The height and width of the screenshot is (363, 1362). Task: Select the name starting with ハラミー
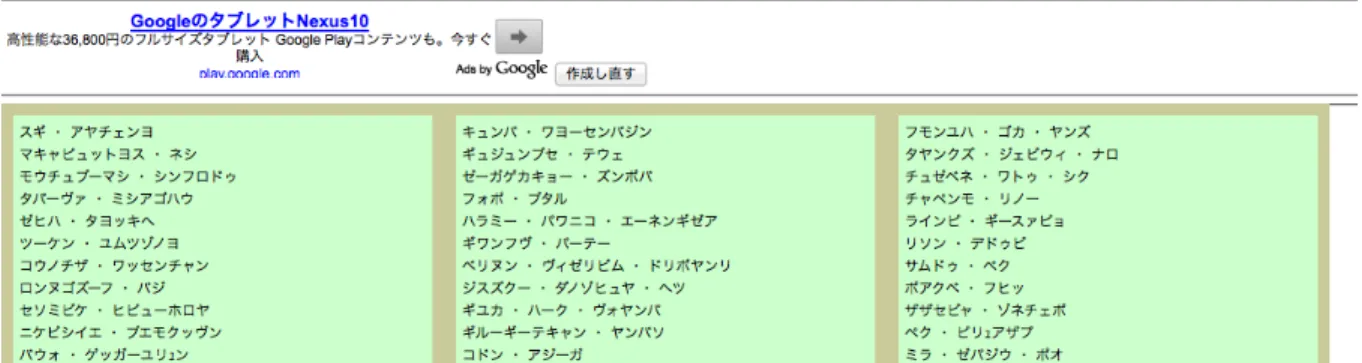point(589,221)
